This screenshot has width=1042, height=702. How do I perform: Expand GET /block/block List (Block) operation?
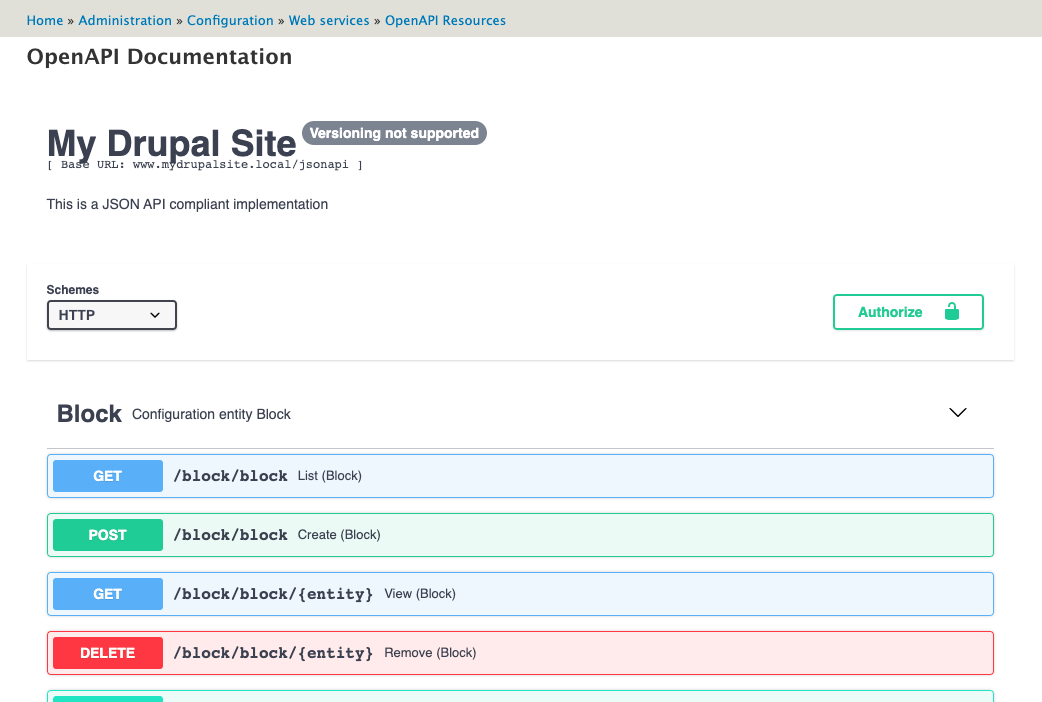coord(520,476)
